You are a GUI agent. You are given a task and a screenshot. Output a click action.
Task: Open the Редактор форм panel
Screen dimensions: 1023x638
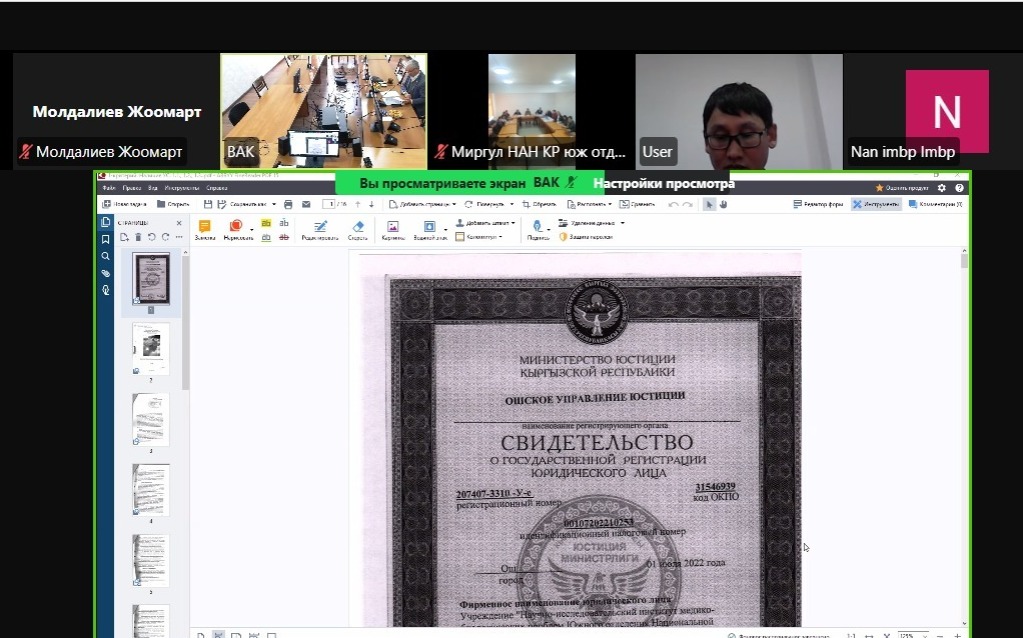[x=818, y=204]
